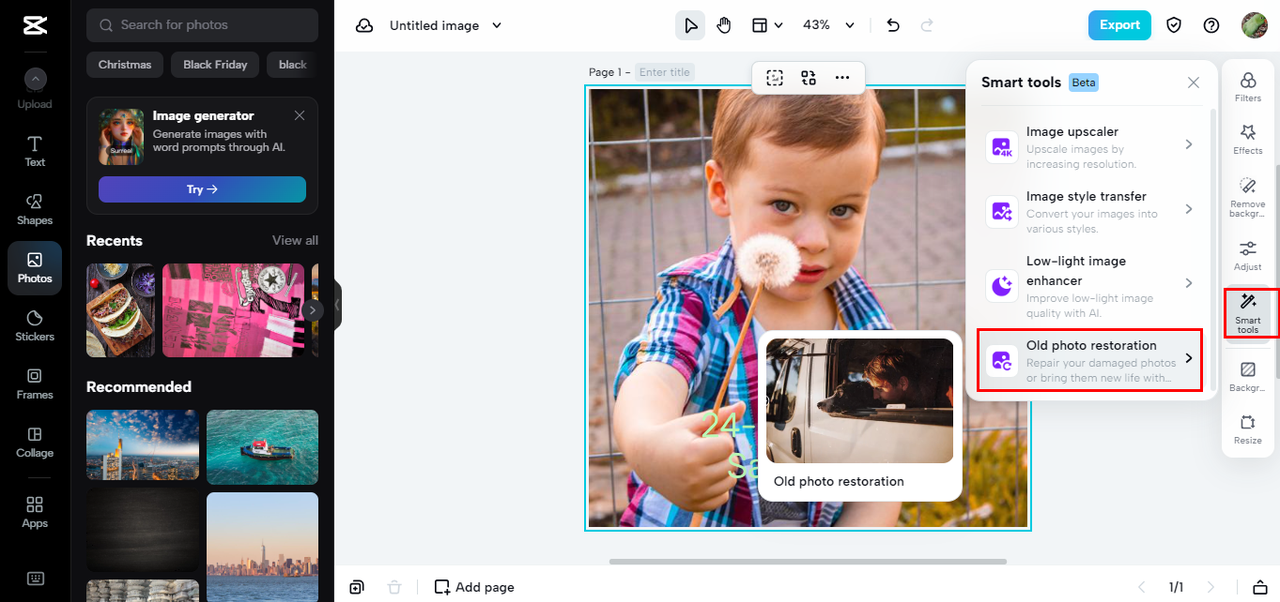Select the boat on turquoise water photo
The image size is (1280, 602).
262,446
